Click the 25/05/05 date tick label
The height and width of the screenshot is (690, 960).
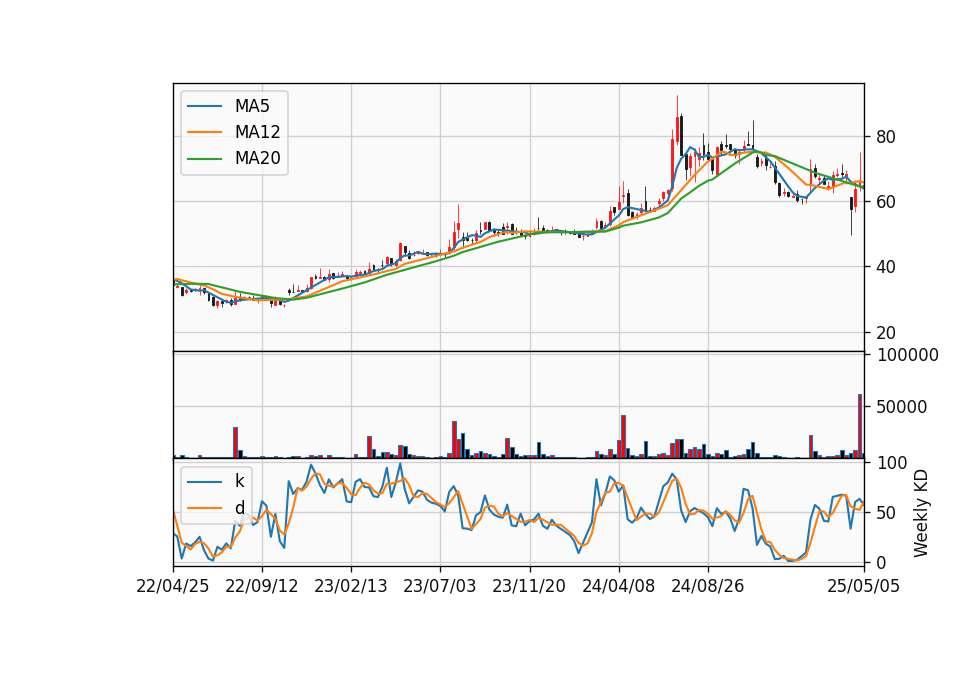tap(864, 586)
